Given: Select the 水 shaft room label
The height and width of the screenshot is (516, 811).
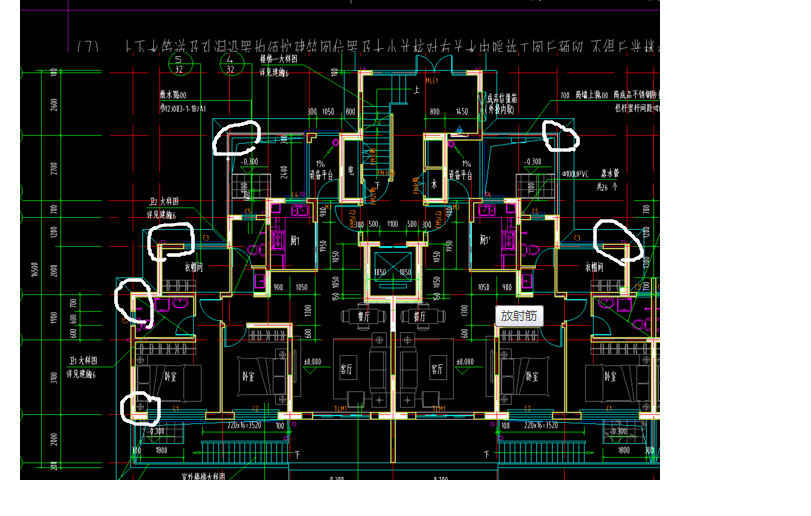Looking at the screenshot, I should (434, 184).
